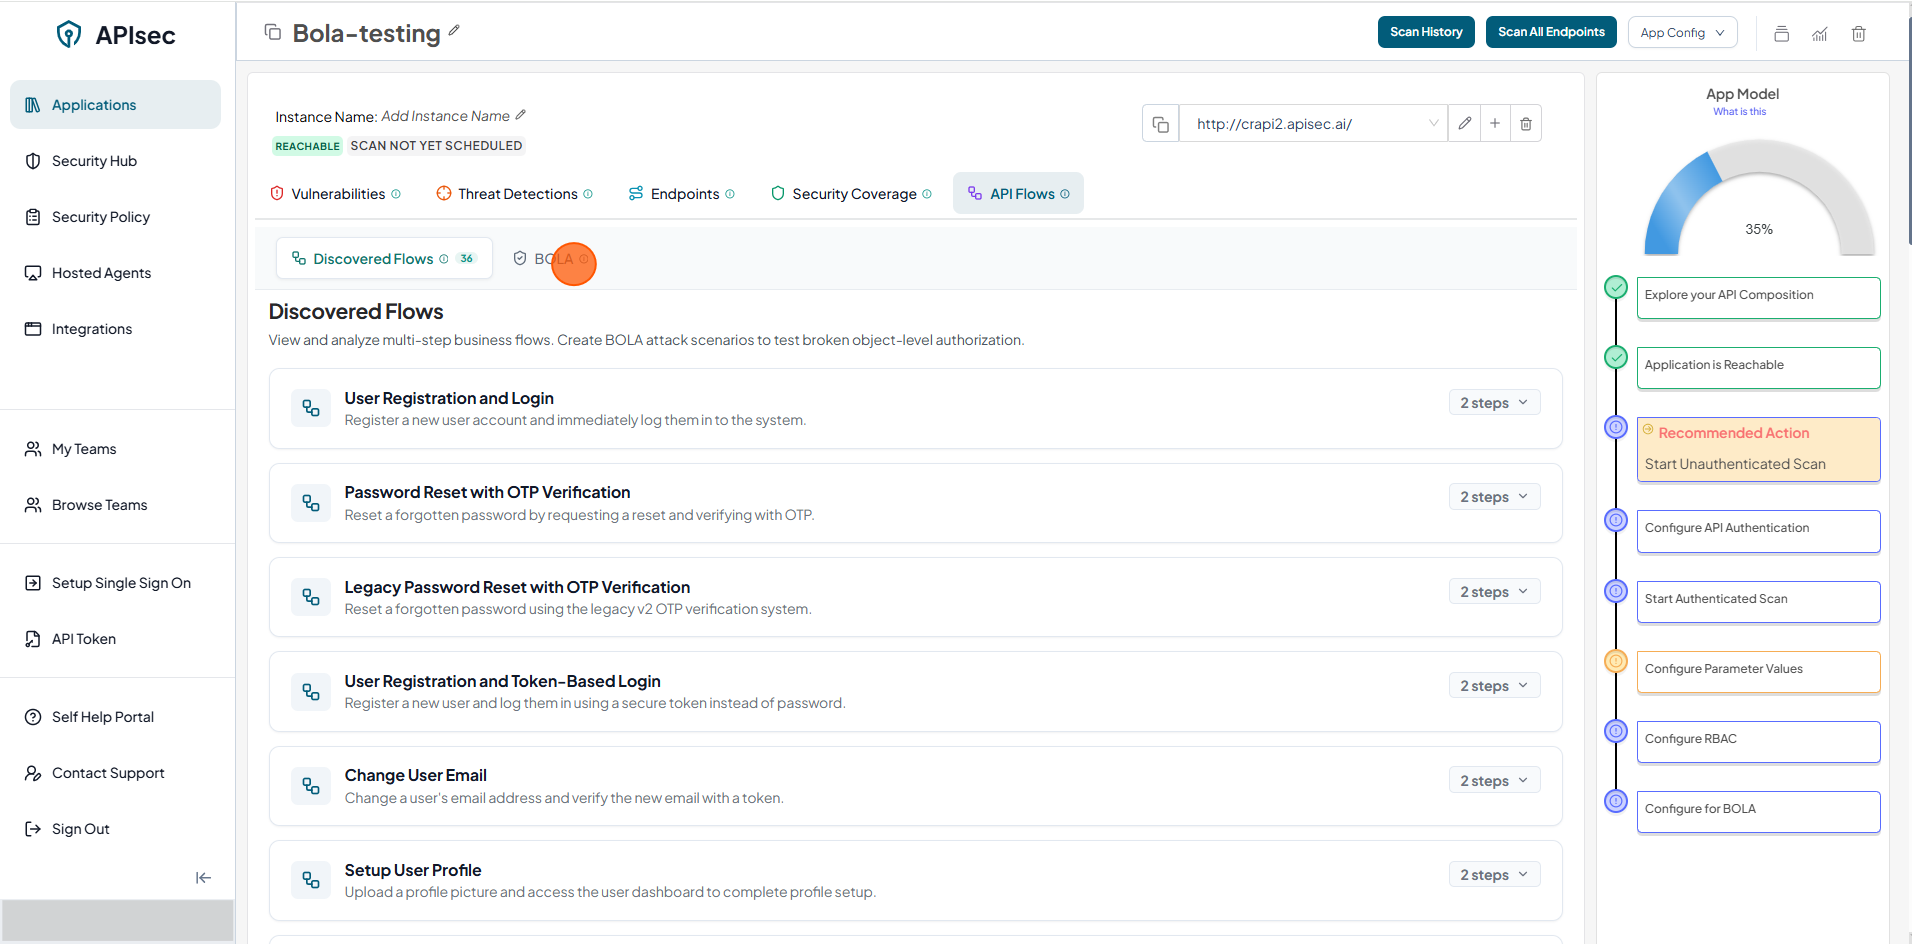Click the copy icon beside the instance URL
The image size is (1912, 944).
[x=1160, y=124]
